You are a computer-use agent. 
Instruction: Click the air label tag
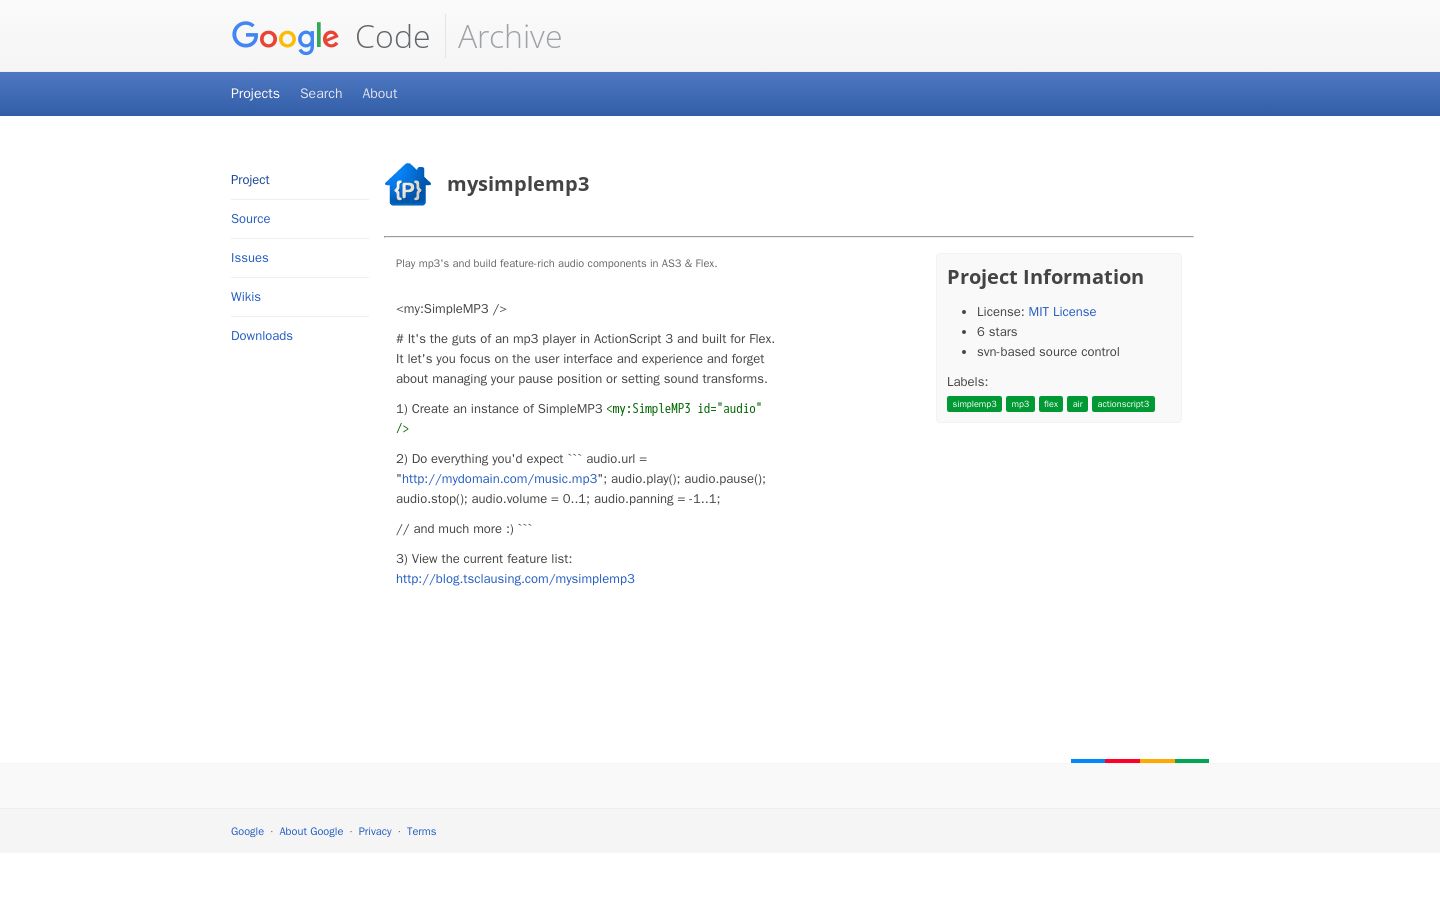[x=1077, y=404]
